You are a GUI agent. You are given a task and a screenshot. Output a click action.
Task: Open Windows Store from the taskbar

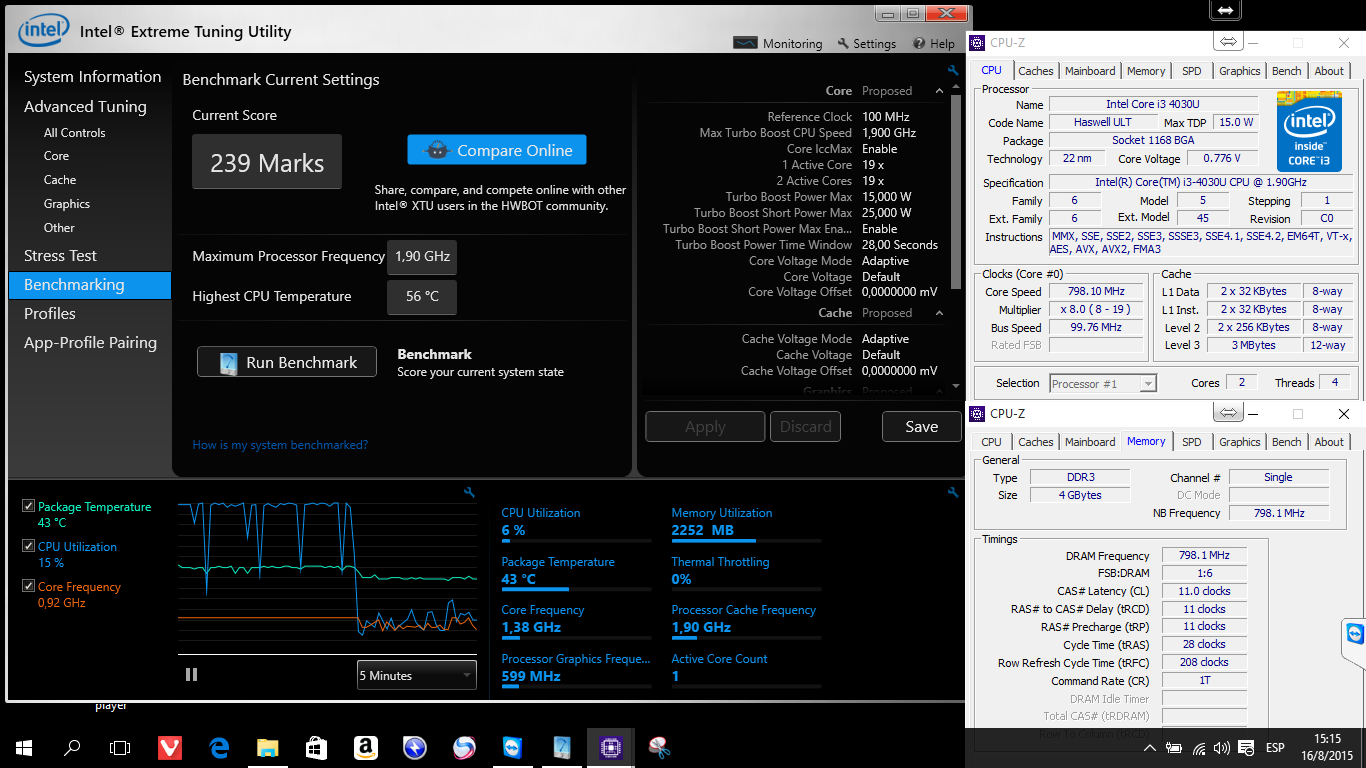click(x=316, y=747)
